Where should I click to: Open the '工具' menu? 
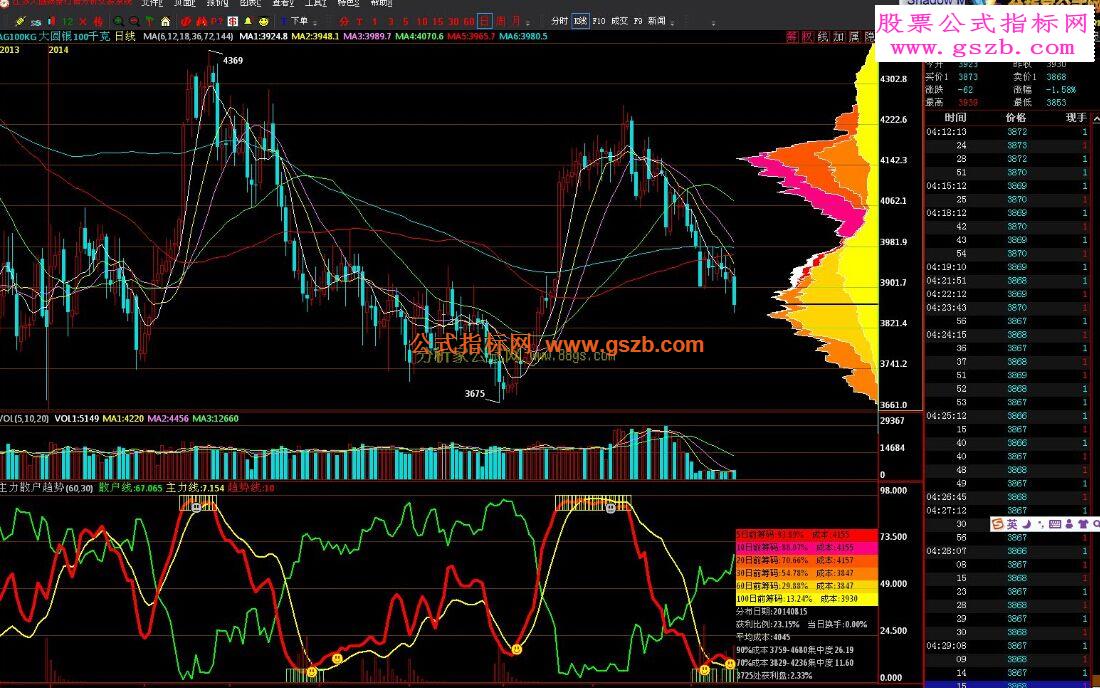pyautogui.click(x=316, y=3)
